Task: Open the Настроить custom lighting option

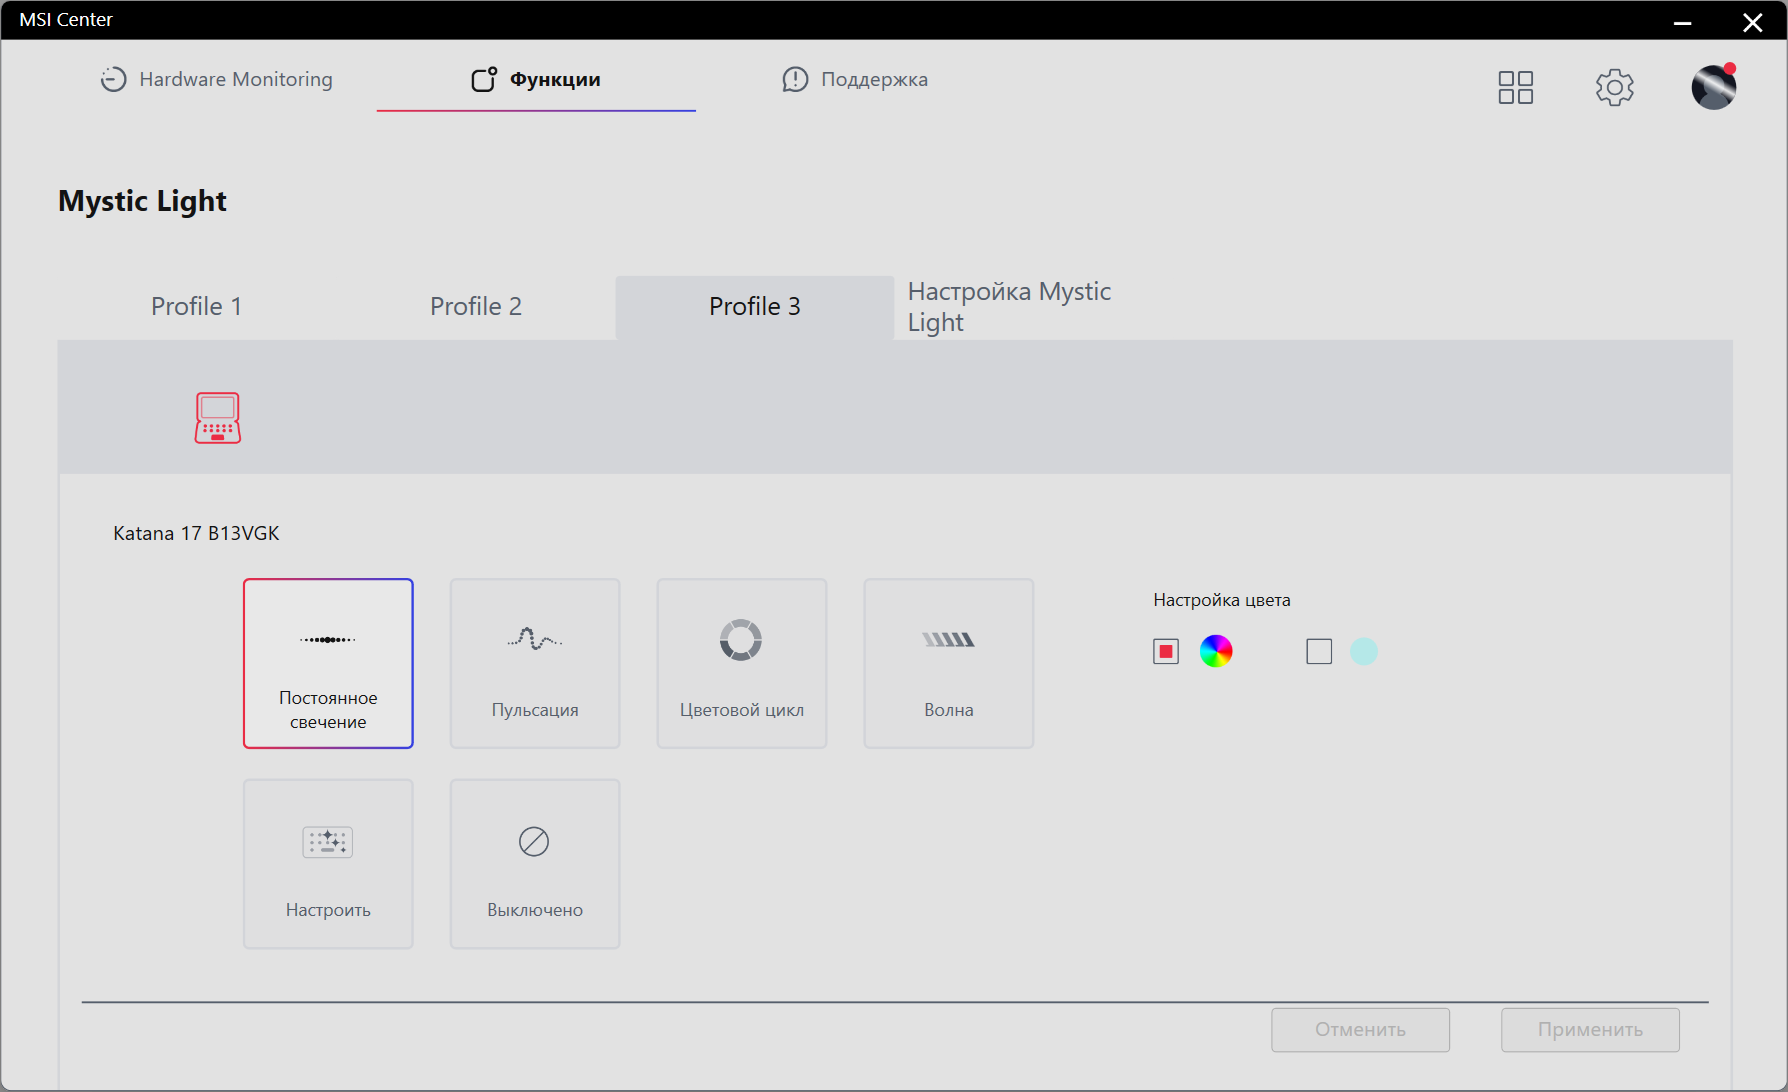Action: pos(328,864)
